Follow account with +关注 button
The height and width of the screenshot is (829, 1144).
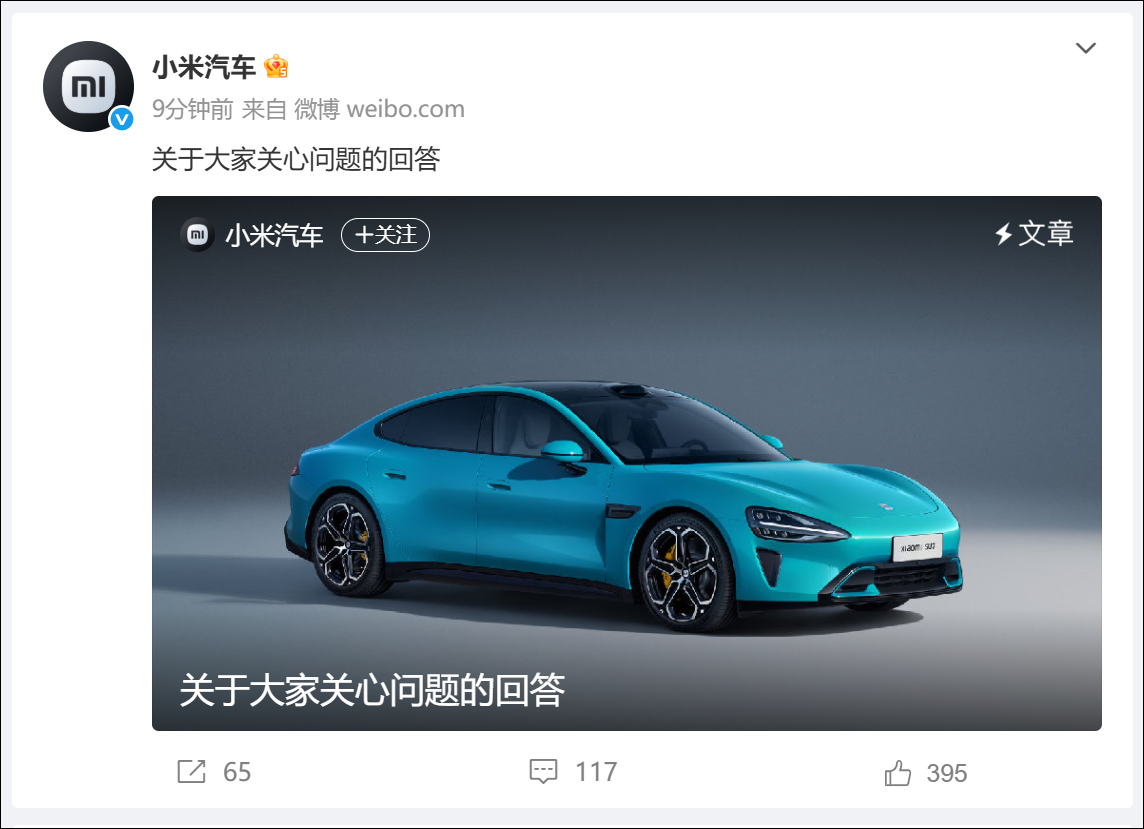point(385,235)
